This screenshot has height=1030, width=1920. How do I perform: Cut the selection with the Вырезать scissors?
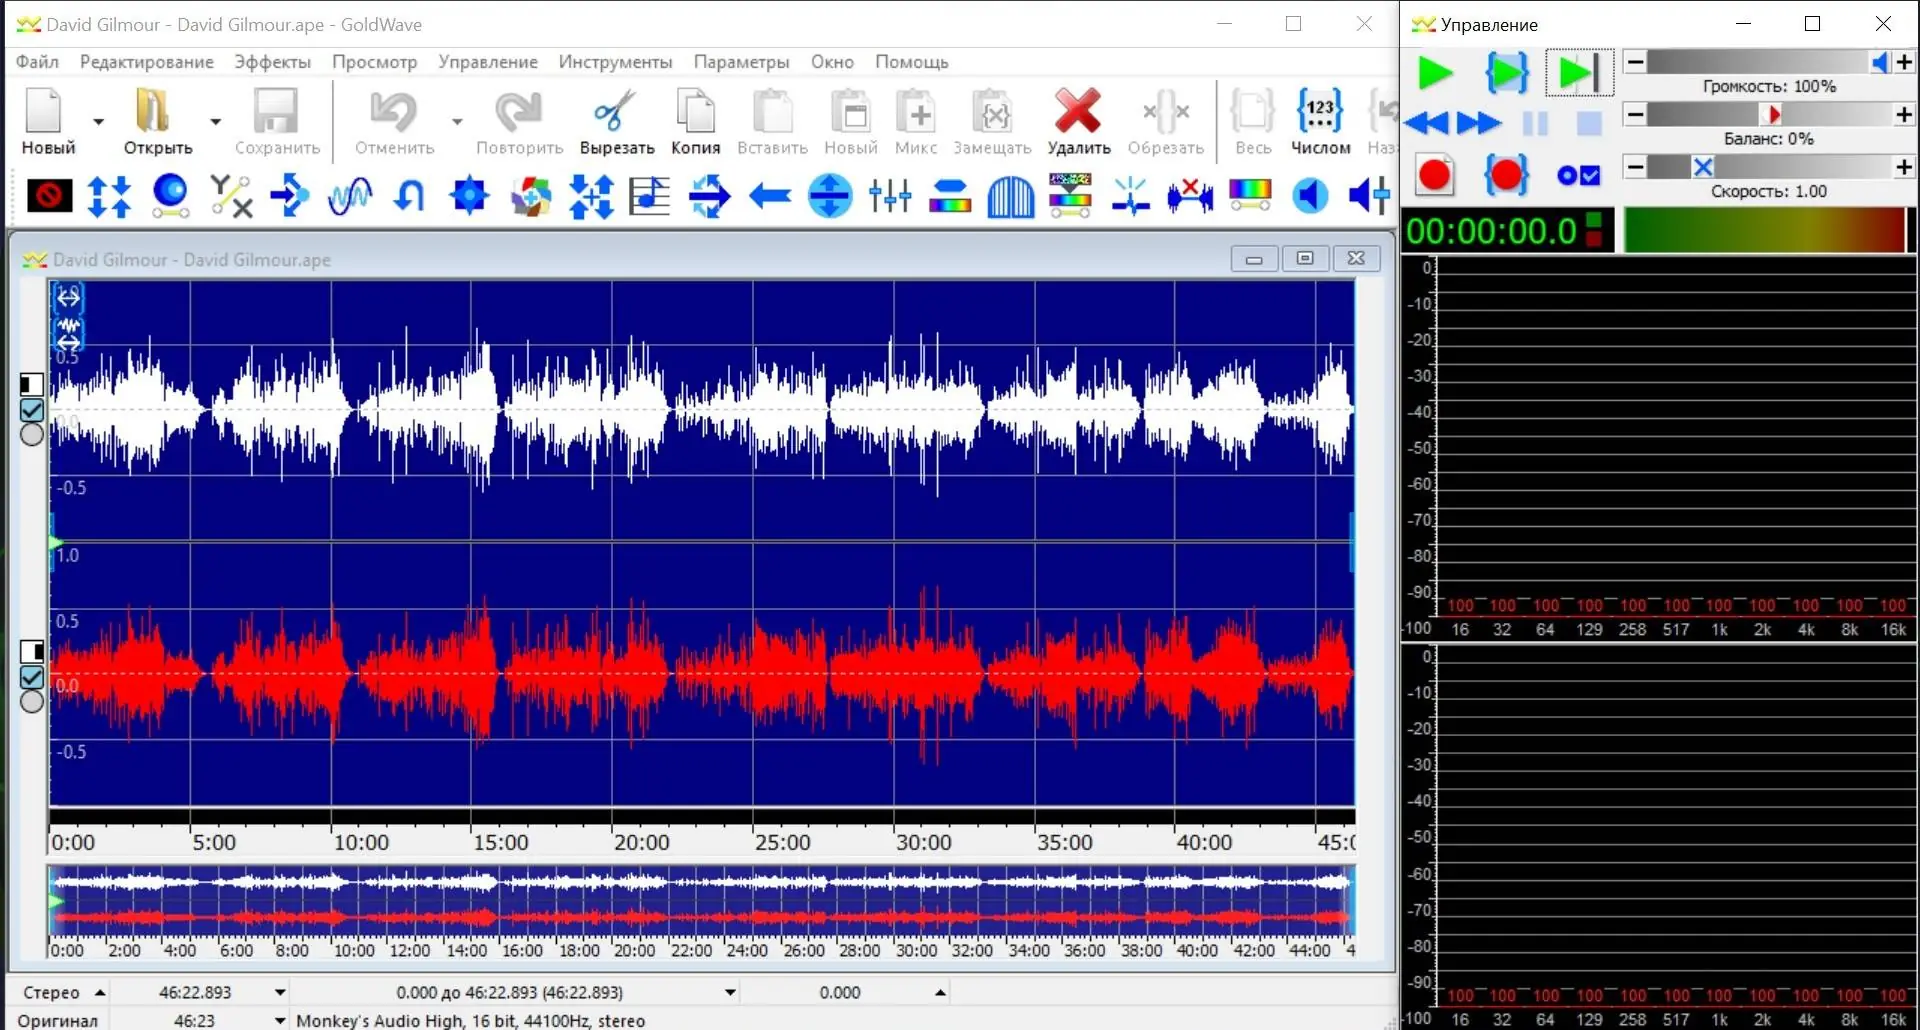tap(616, 120)
